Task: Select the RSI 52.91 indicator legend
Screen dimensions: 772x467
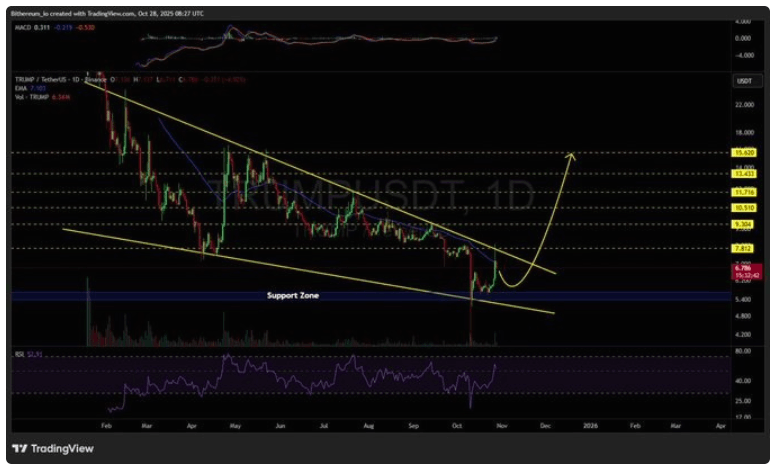Action: 29,354
